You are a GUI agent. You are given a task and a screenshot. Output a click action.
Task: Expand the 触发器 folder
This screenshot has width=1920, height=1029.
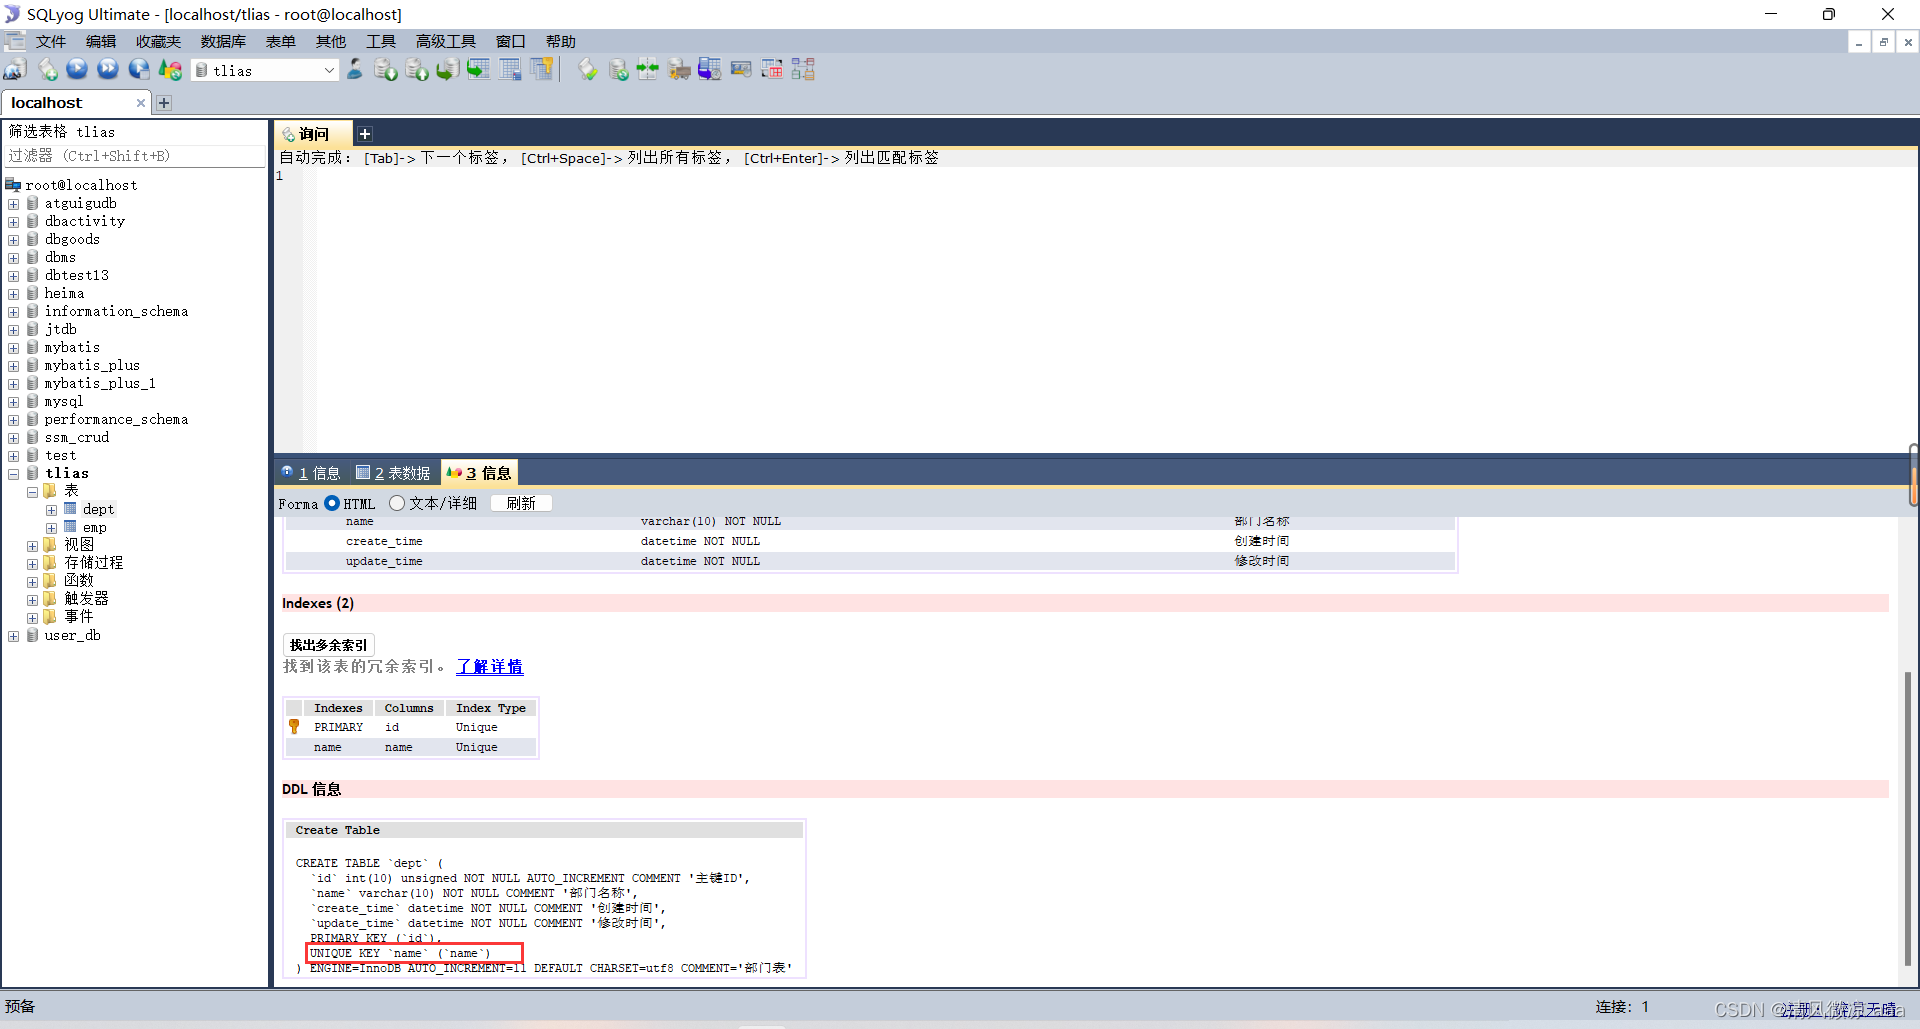[x=32, y=600]
